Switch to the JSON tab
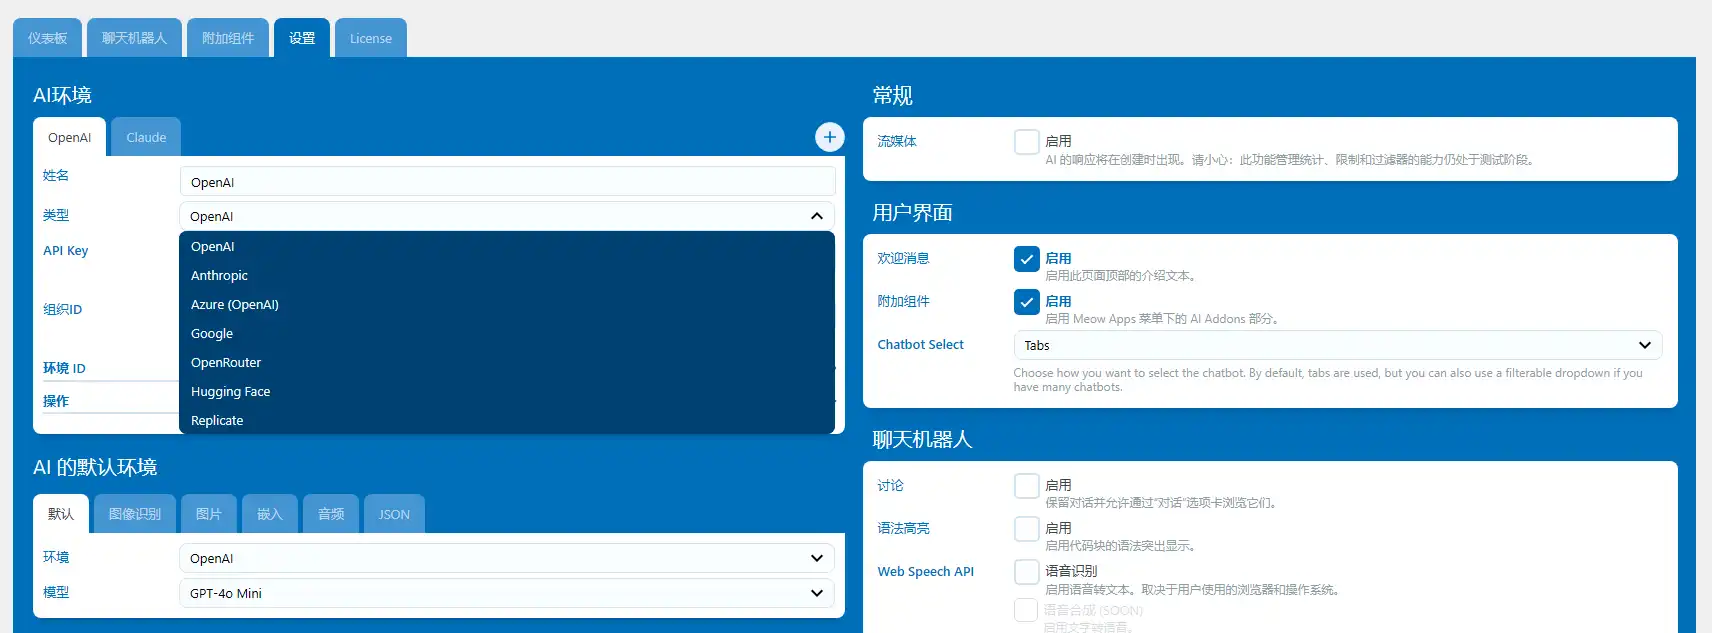 394,514
